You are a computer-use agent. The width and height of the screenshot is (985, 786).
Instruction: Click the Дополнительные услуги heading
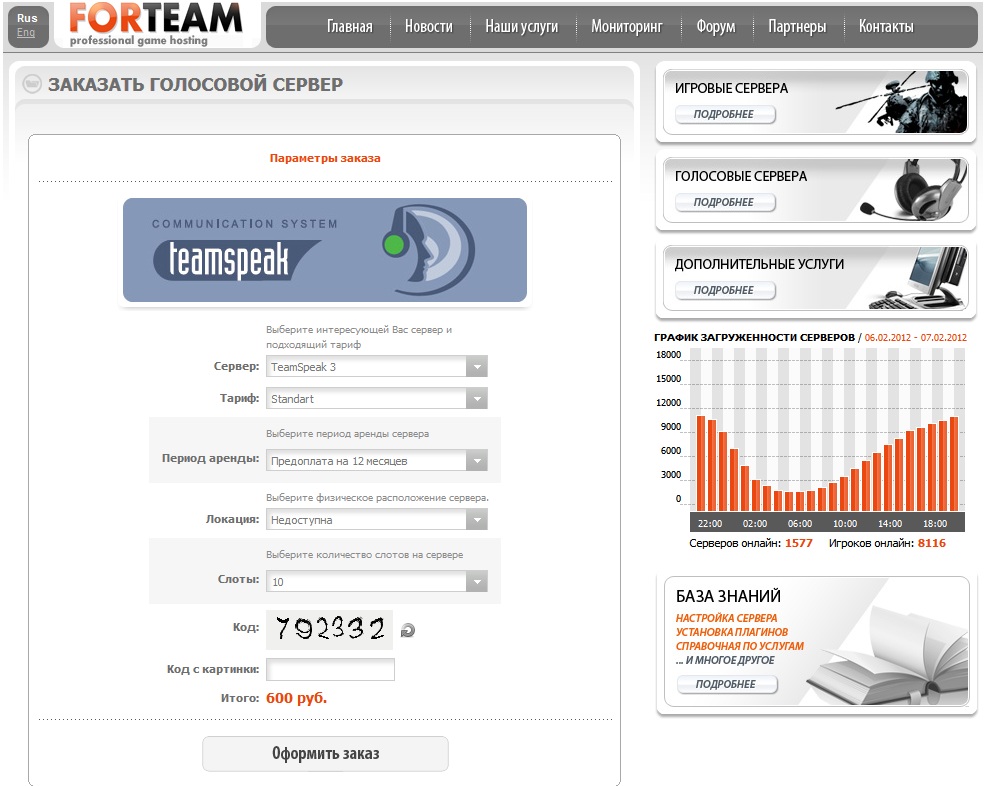coord(759,265)
